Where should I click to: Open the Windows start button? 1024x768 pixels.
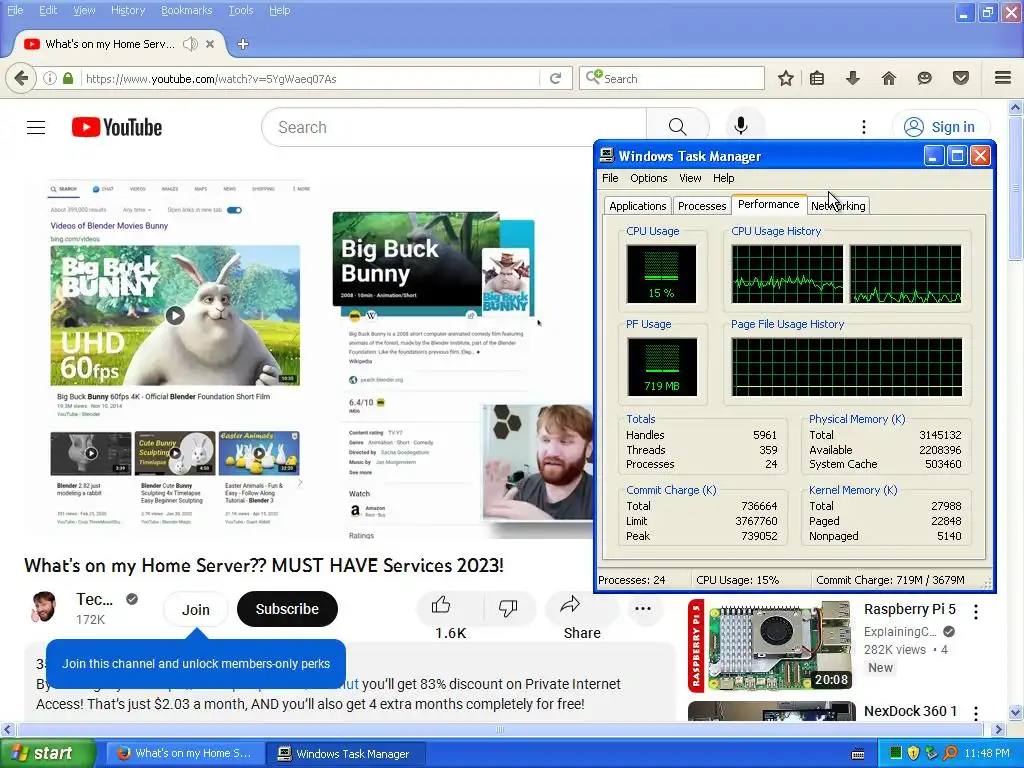[46, 754]
